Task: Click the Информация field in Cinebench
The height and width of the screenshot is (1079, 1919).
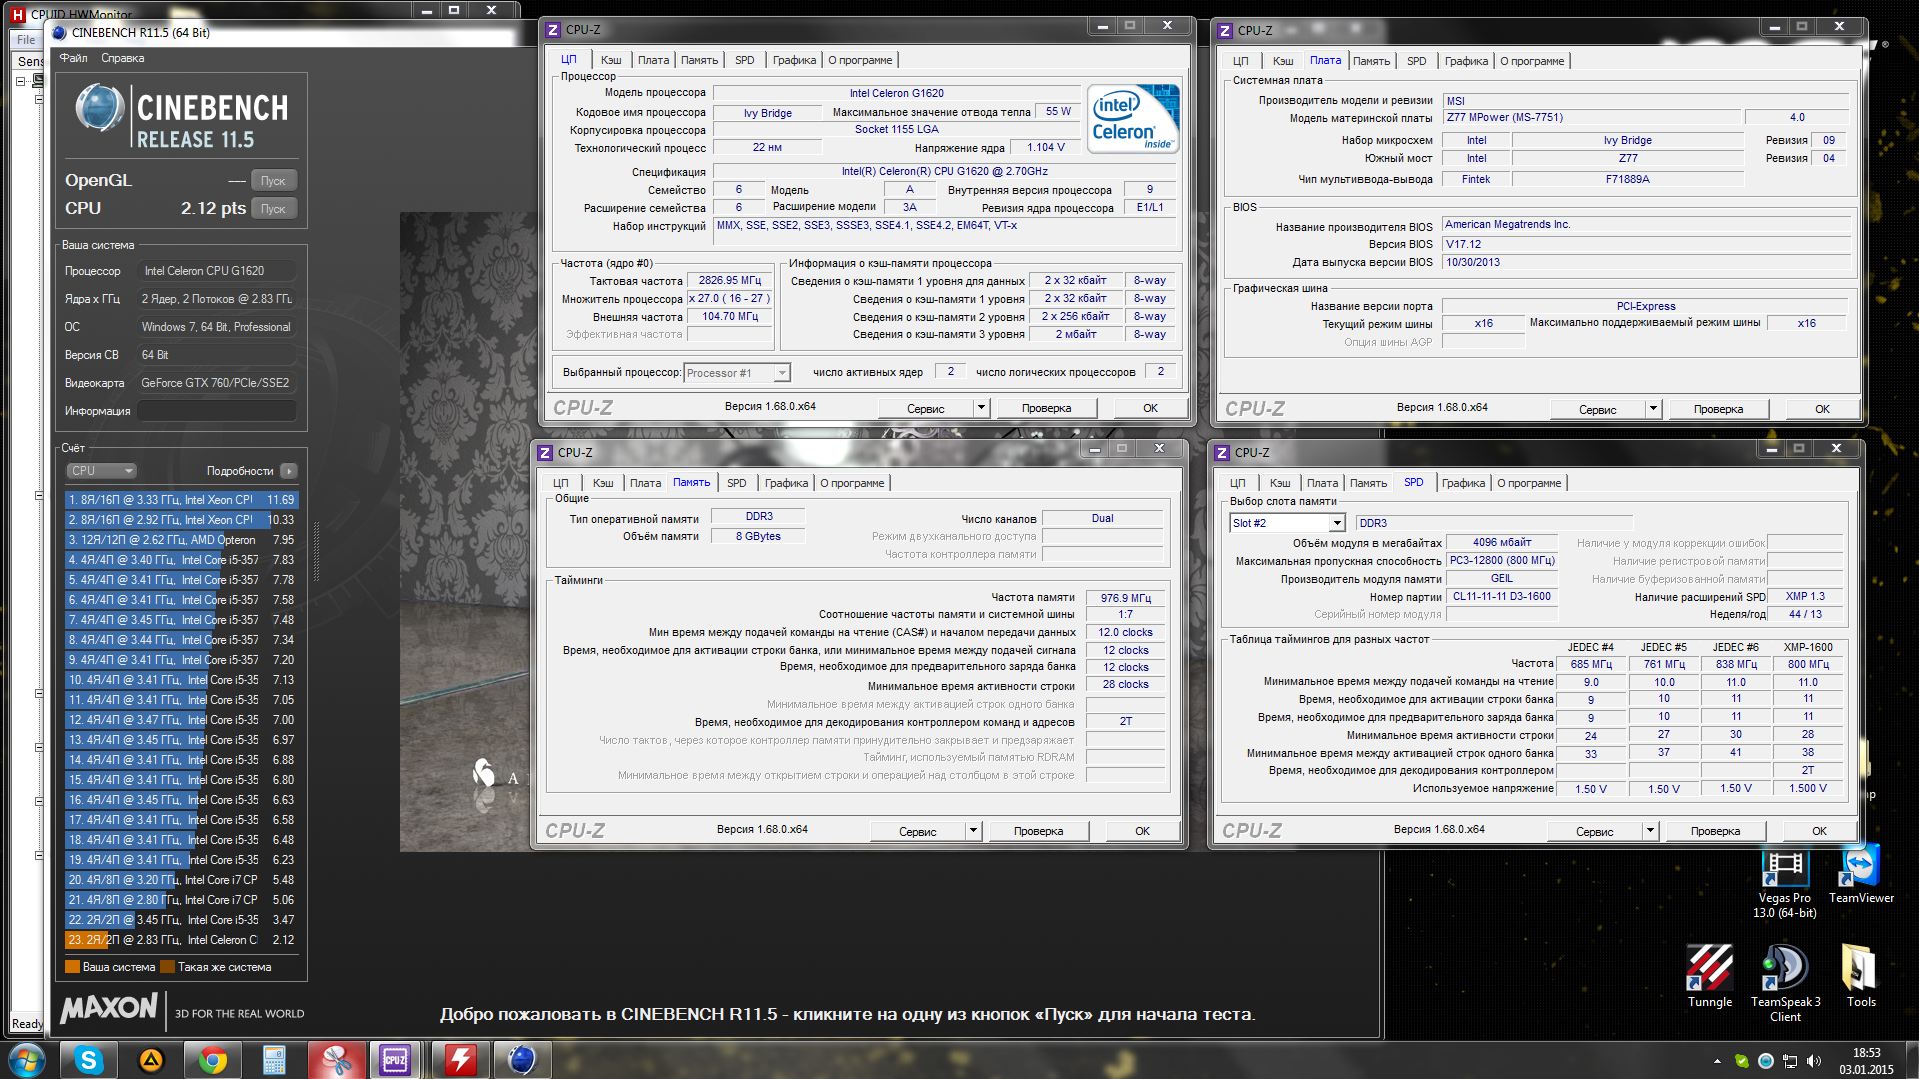Action: point(217,411)
